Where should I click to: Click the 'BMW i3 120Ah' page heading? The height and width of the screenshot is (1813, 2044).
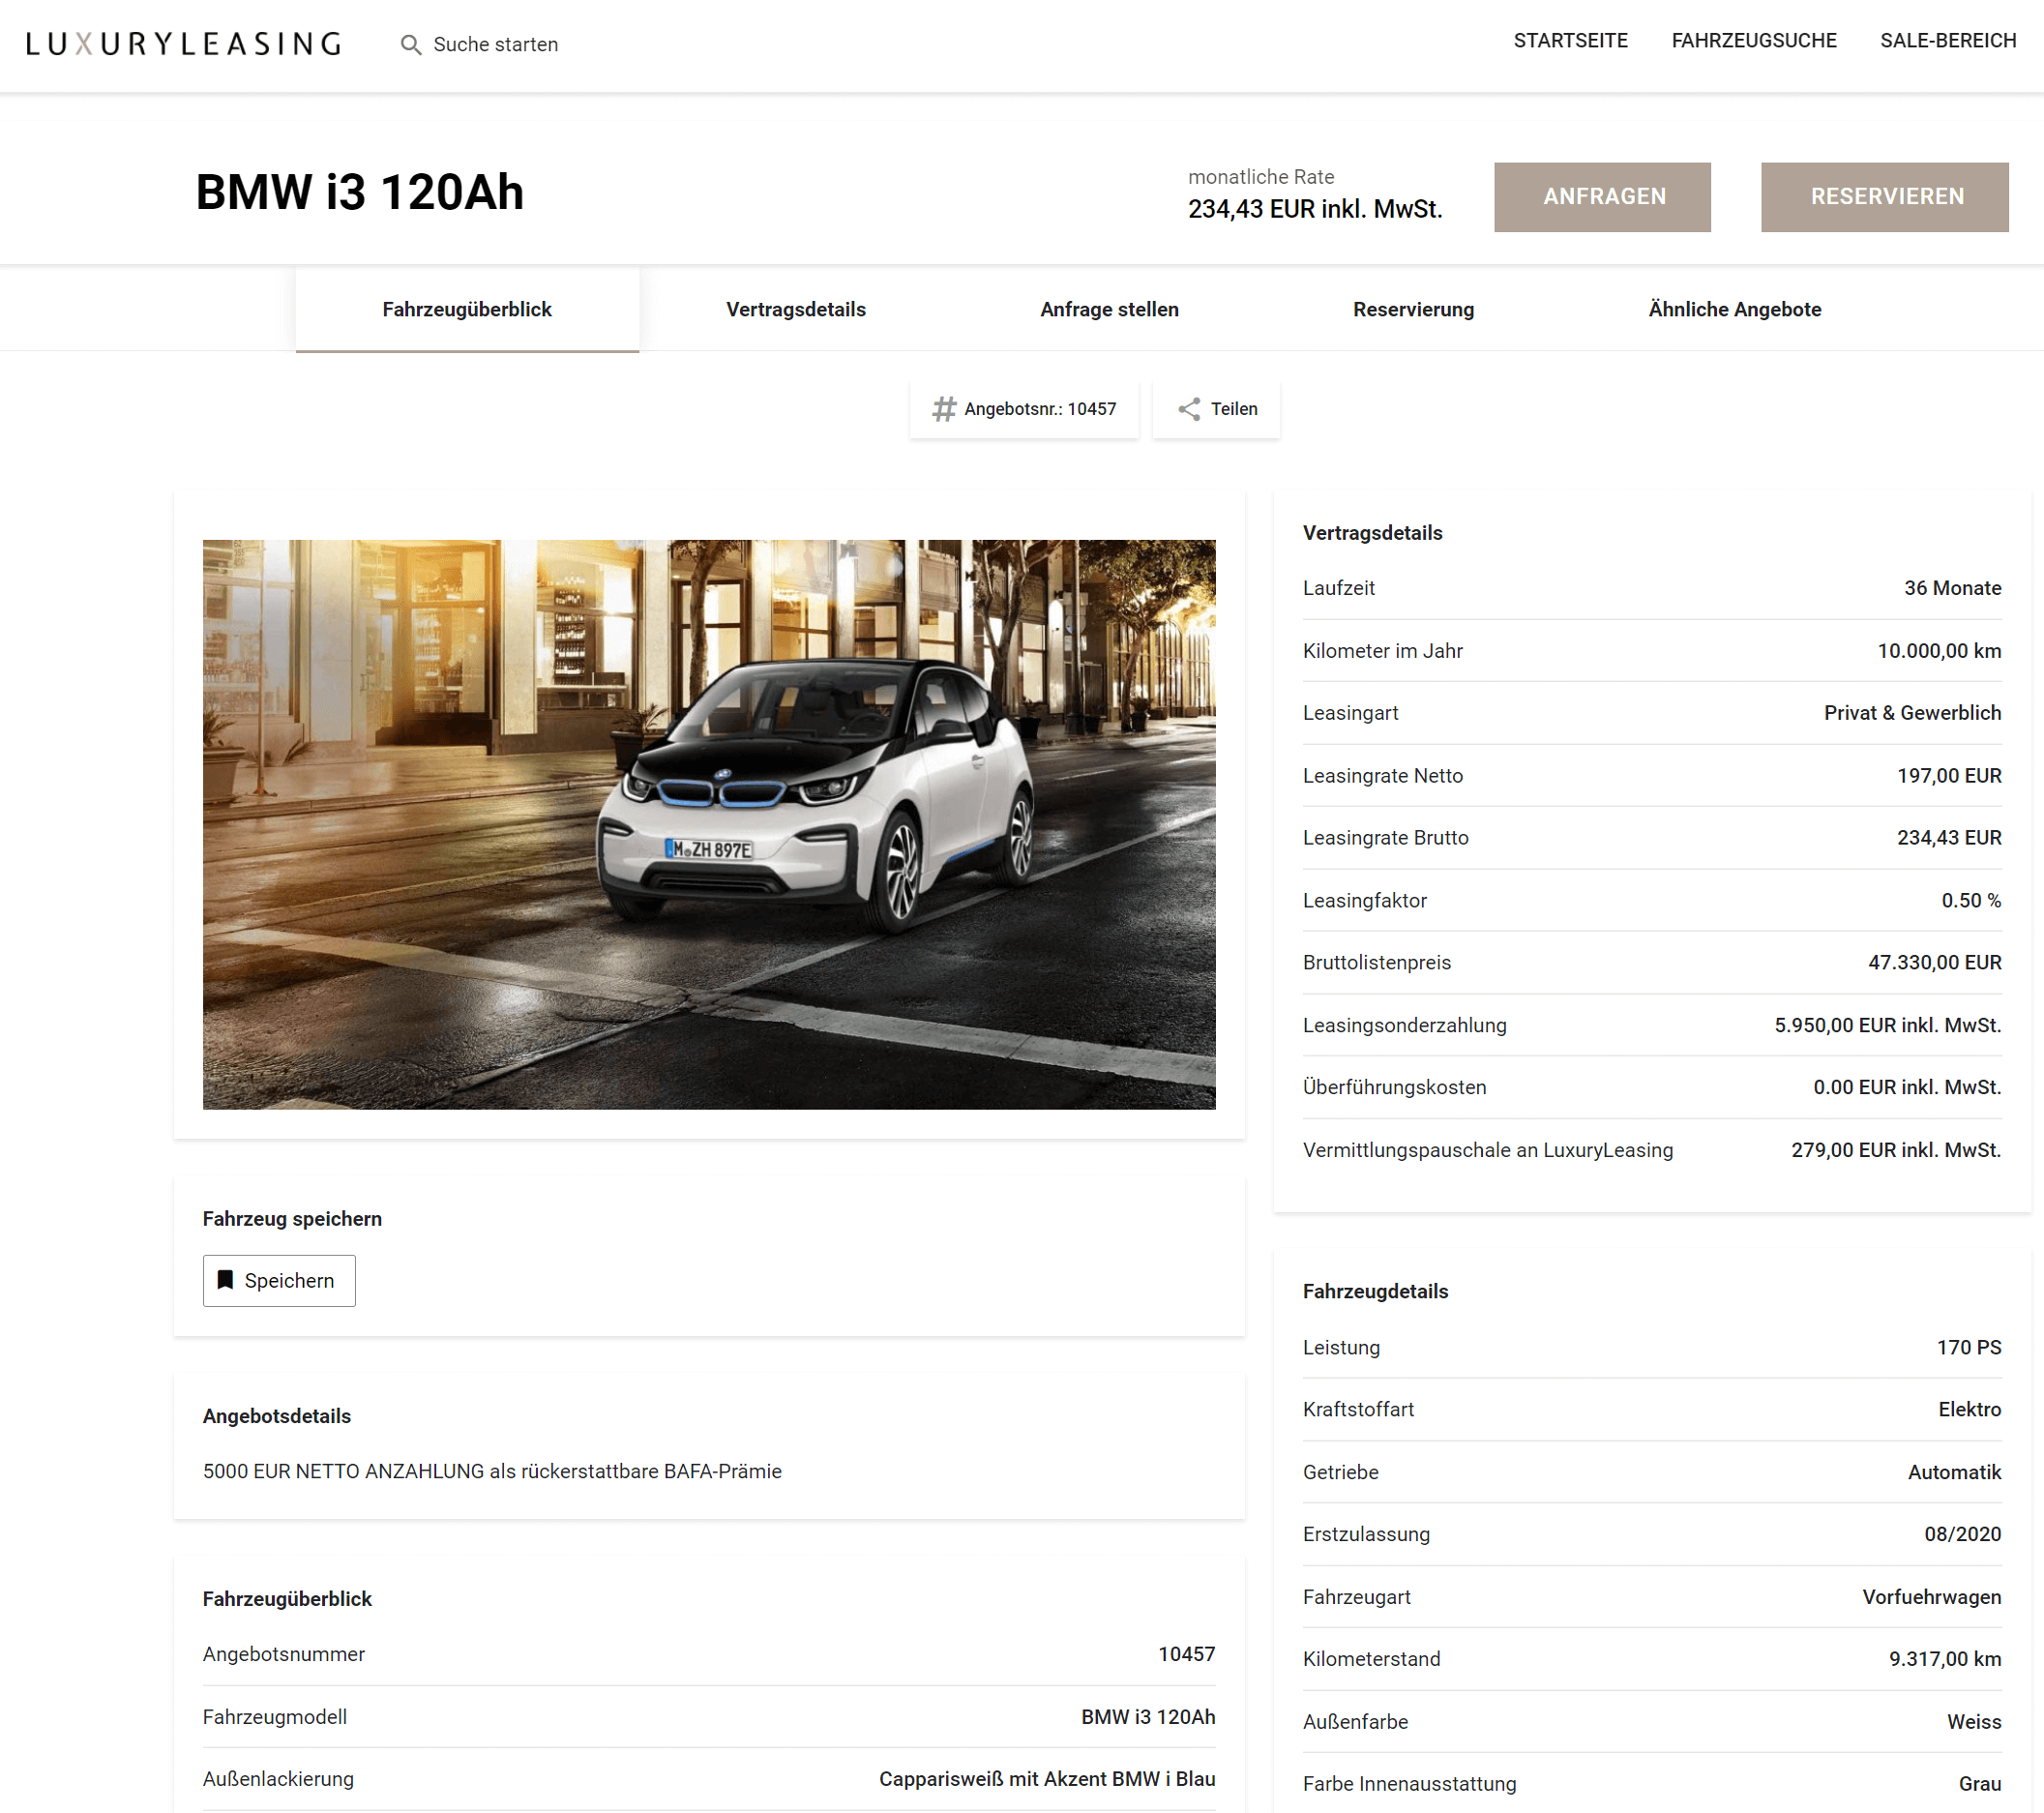click(359, 192)
